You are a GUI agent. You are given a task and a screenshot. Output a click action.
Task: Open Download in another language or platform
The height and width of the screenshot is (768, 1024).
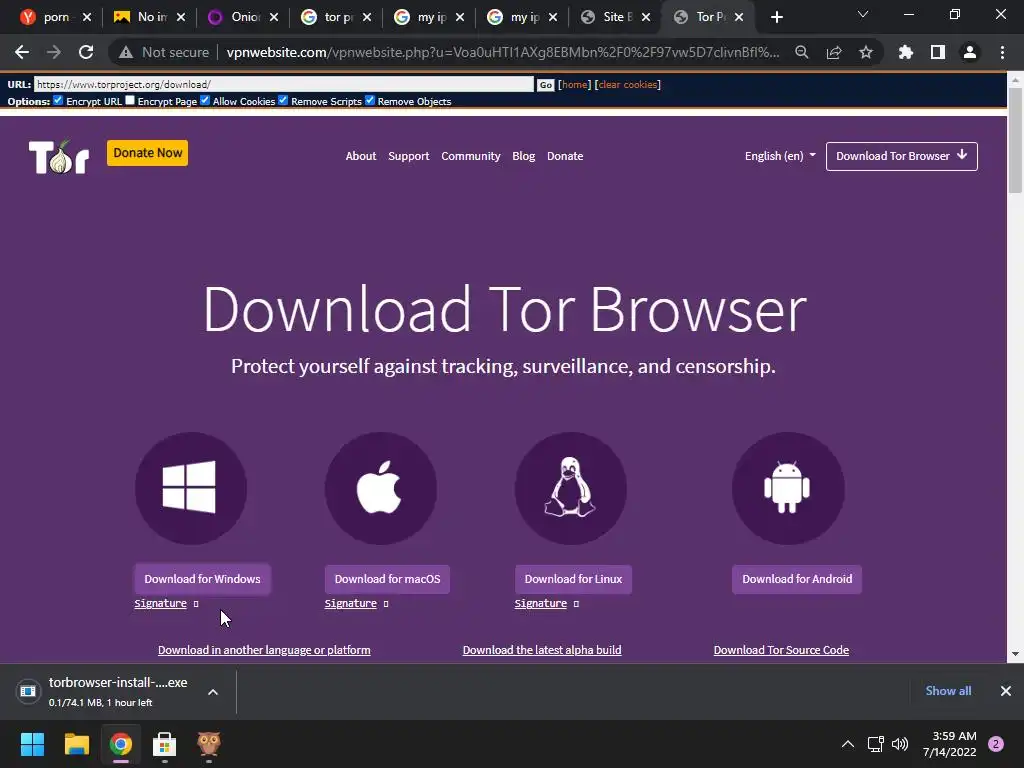tap(264, 650)
